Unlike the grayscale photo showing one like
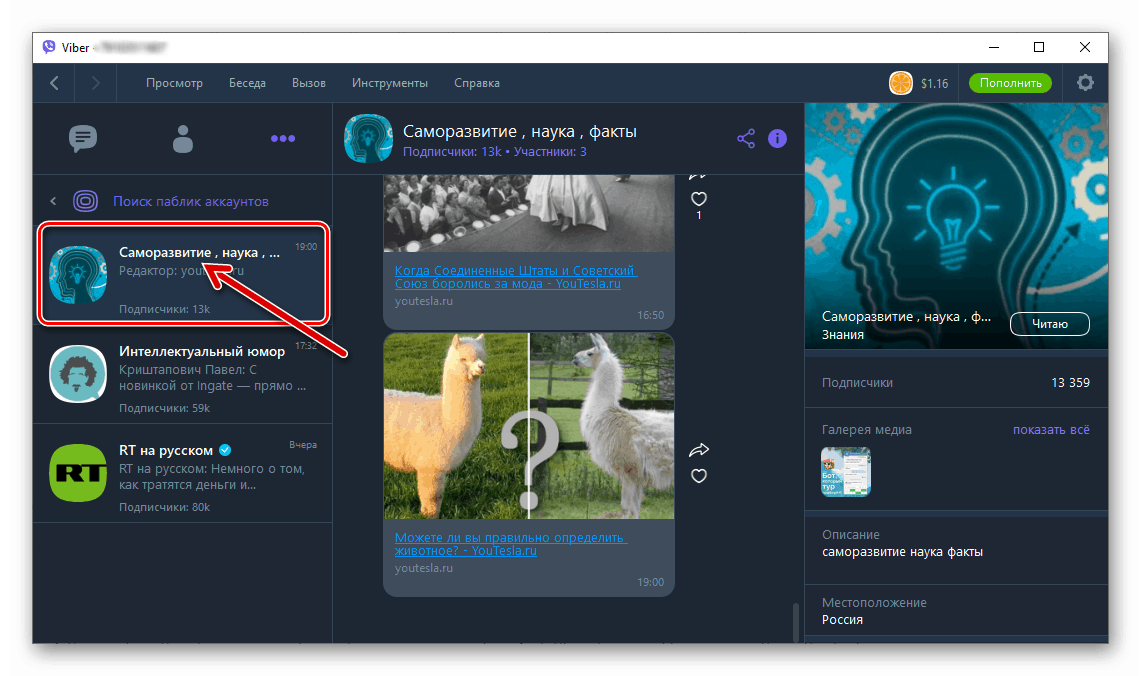The width and height of the screenshot is (1141, 676). (698, 199)
